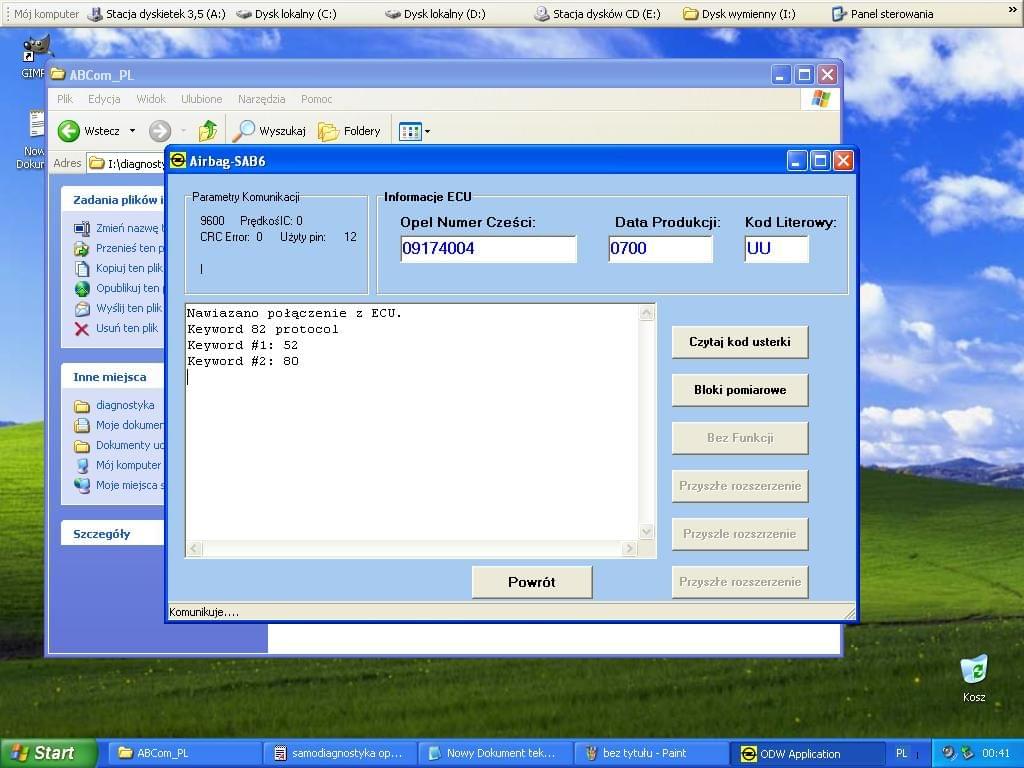Open the Narzędzia menu
The image size is (1024, 768).
coord(261,99)
